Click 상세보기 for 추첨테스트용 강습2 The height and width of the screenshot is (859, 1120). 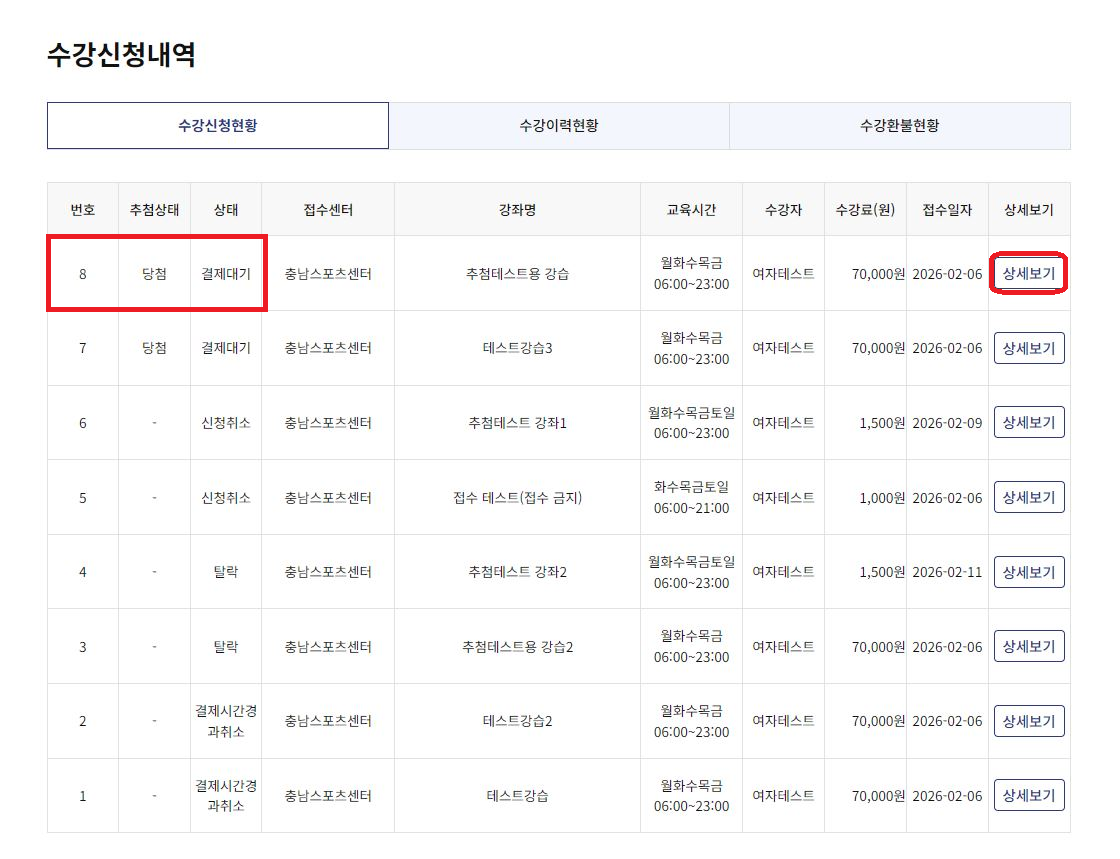1029,646
